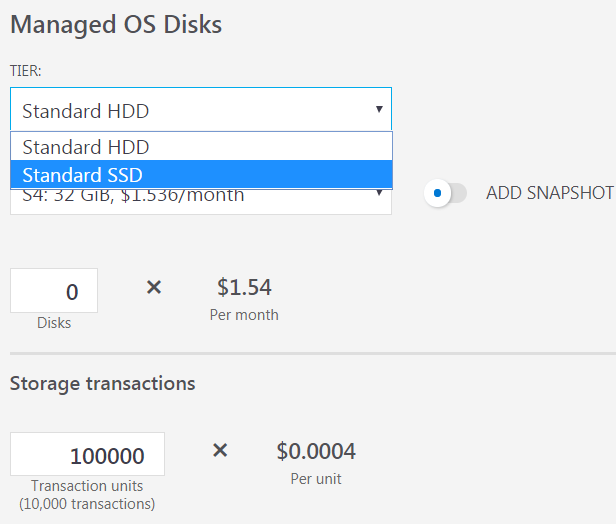
Task: Click the multiply symbol beside Disks
Action: point(154,288)
